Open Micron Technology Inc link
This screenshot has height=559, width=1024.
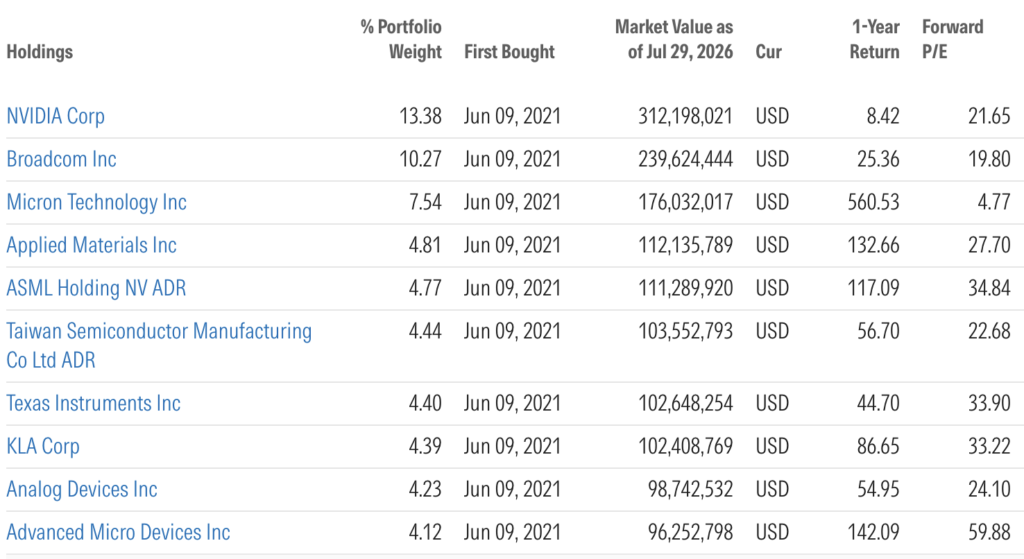(97, 202)
